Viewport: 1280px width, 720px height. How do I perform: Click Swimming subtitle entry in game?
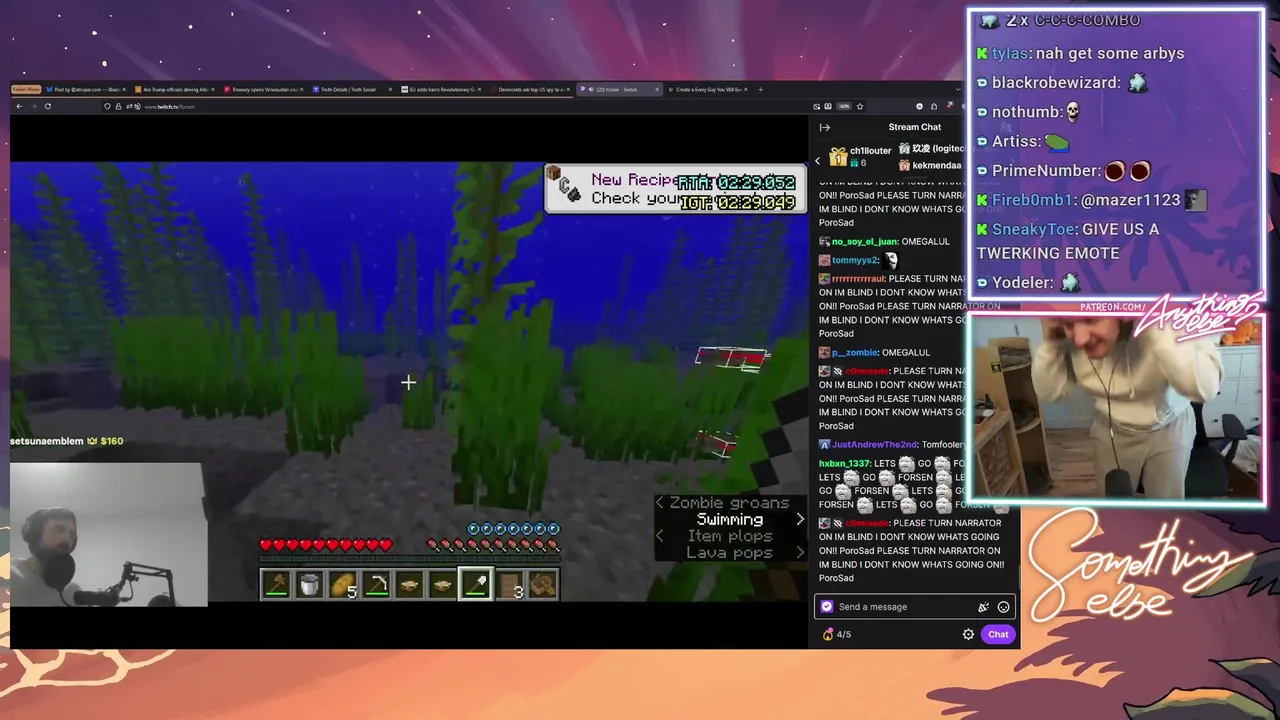(730, 520)
